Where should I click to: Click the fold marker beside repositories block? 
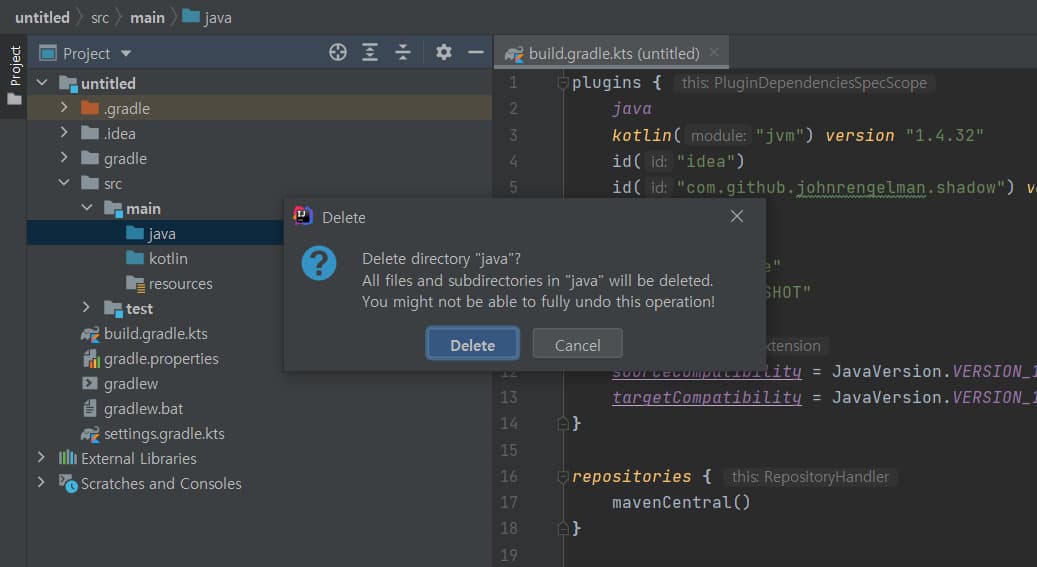pos(562,477)
